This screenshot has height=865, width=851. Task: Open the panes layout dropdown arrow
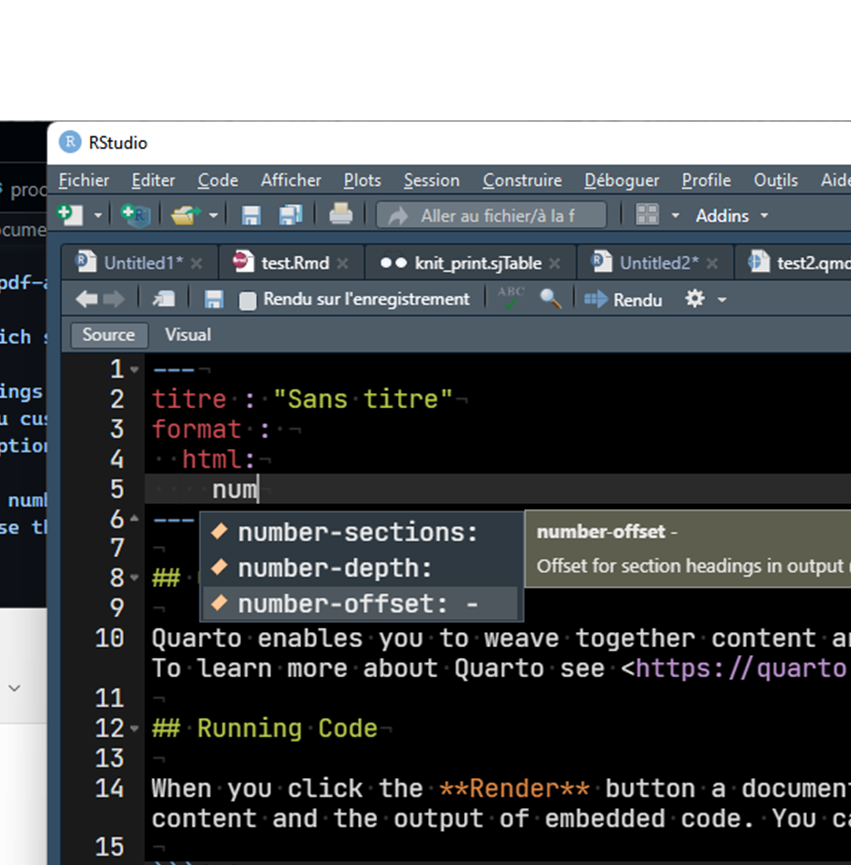coord(675,215)
